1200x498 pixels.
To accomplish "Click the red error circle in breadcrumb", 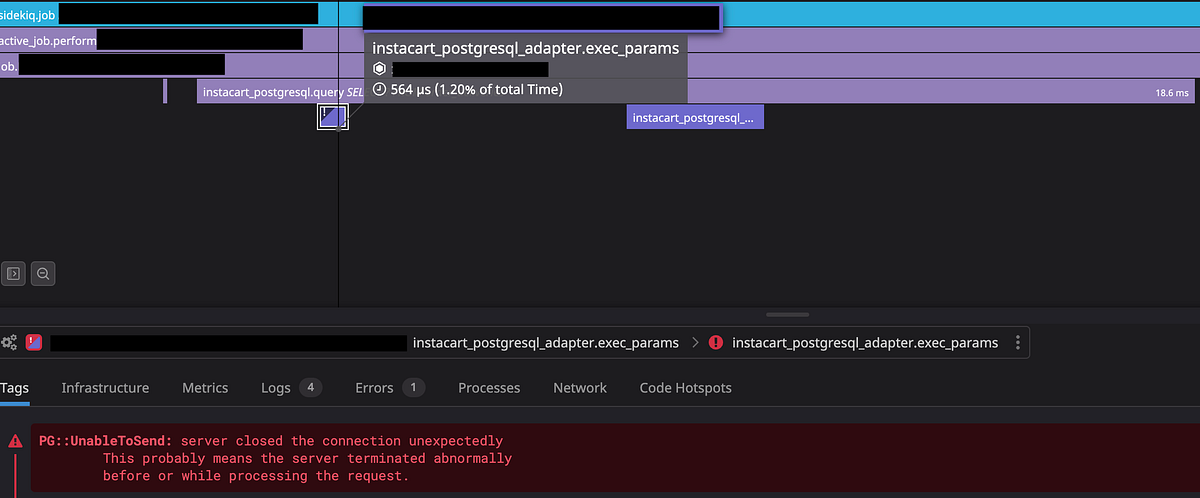I will 716,342.
